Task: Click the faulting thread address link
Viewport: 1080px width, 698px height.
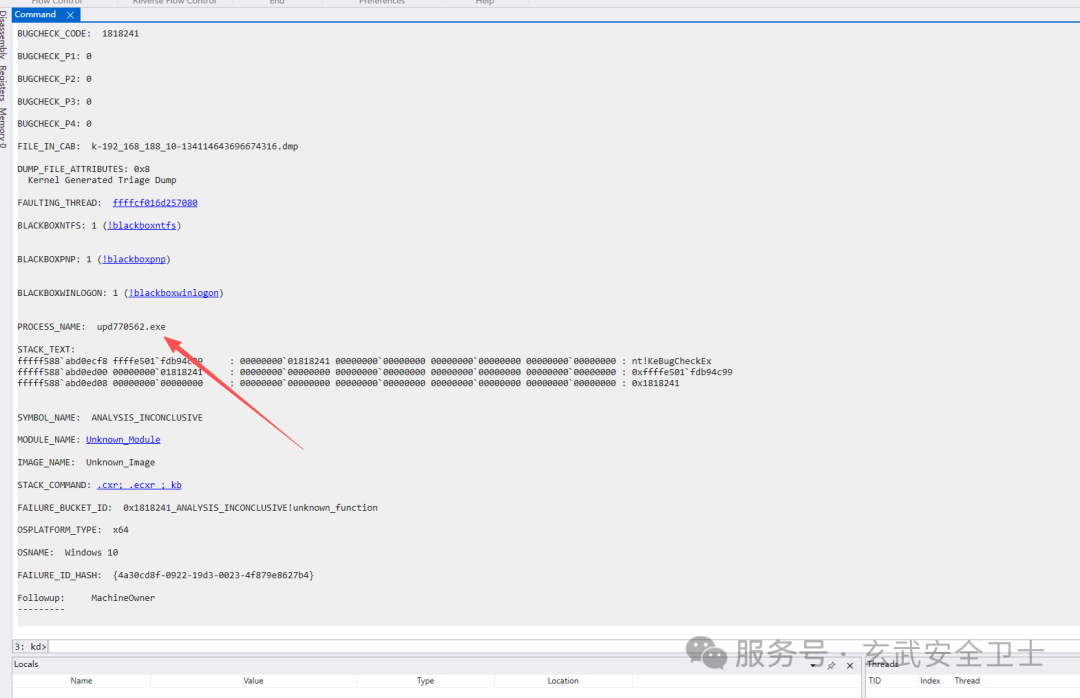Action: (155, 203)
